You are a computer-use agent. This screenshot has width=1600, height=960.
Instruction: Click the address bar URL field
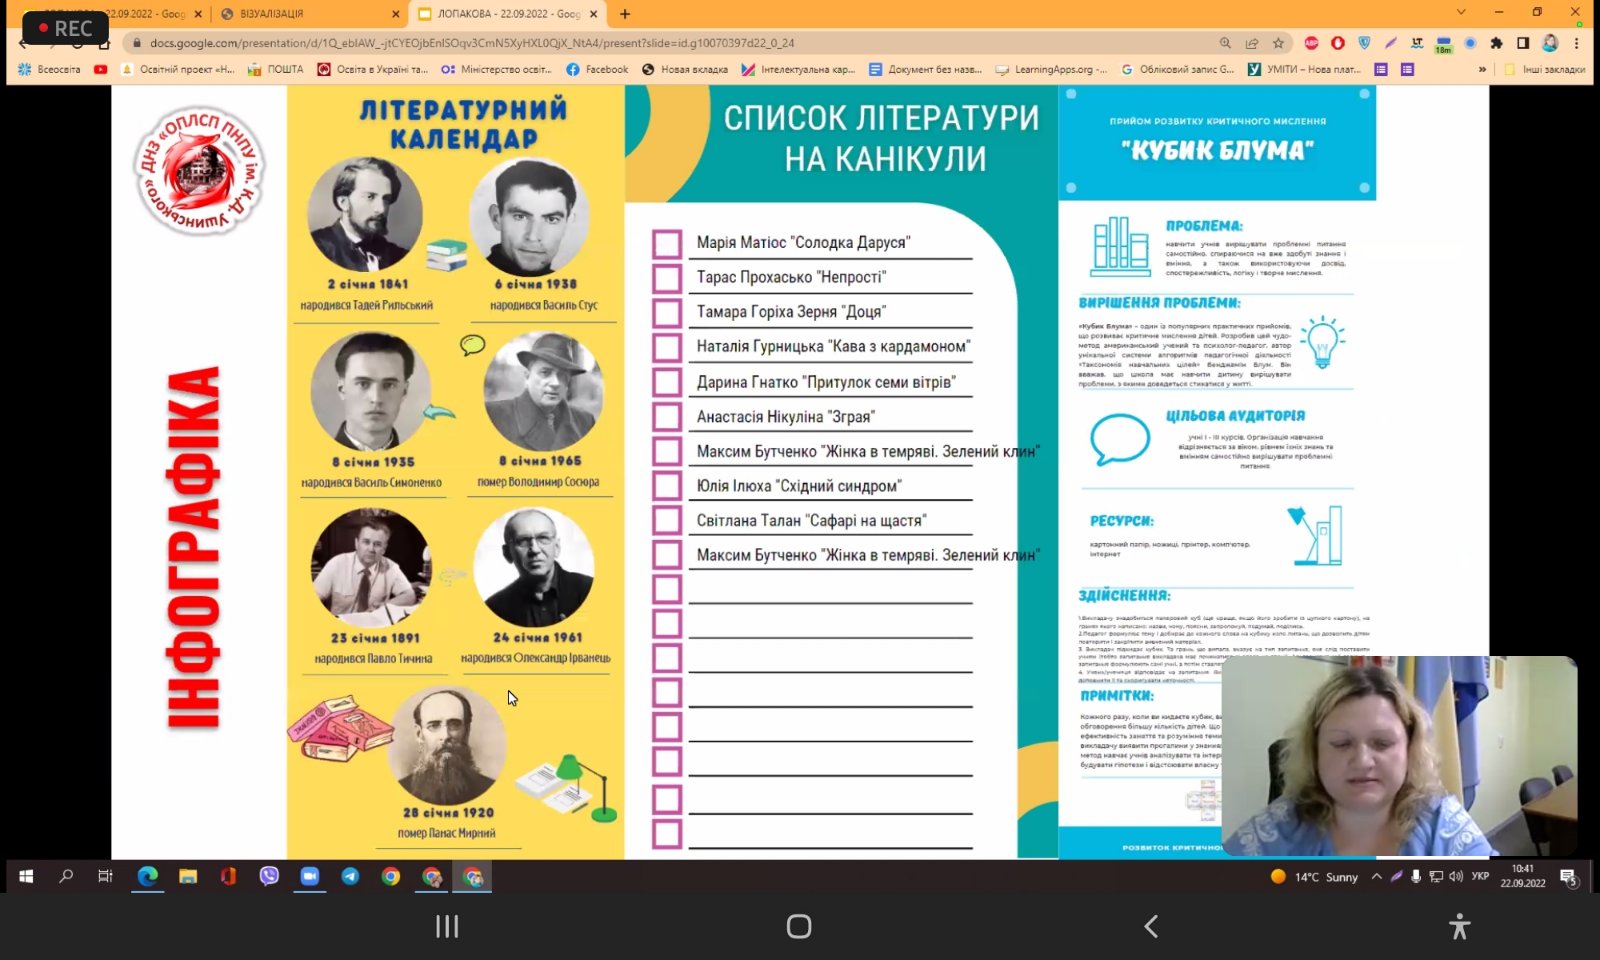pos(600,43)
